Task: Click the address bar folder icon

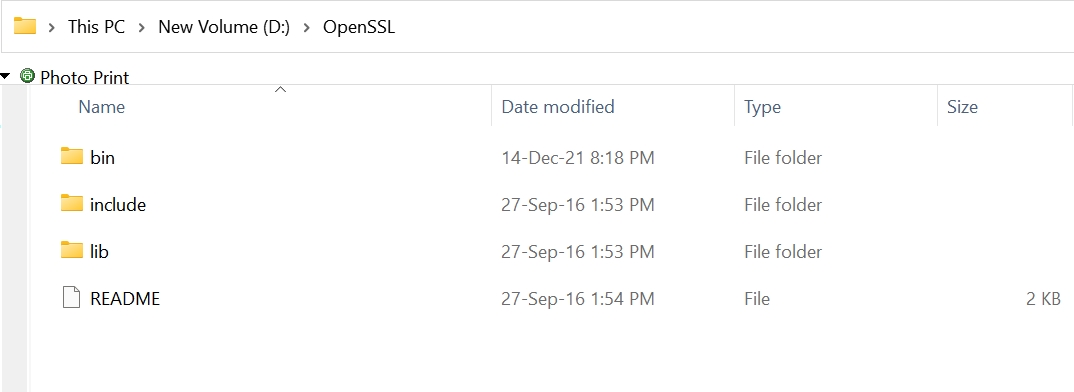Action: pos(25,26)
